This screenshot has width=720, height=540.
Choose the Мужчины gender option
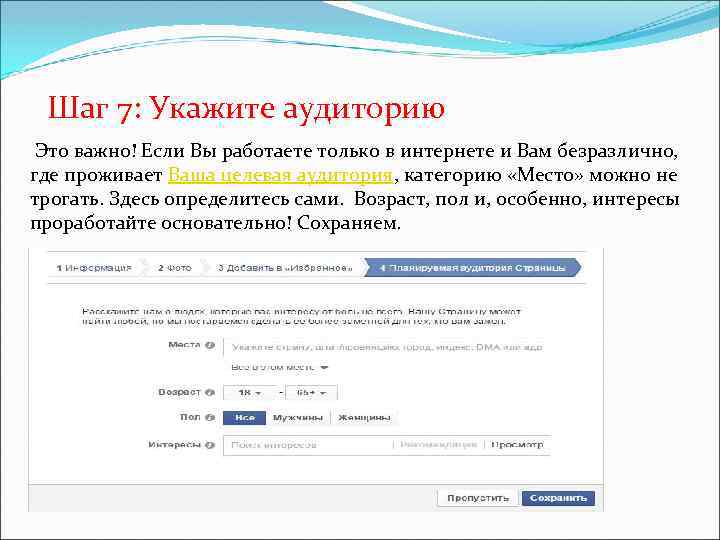[x=298, y=417]
